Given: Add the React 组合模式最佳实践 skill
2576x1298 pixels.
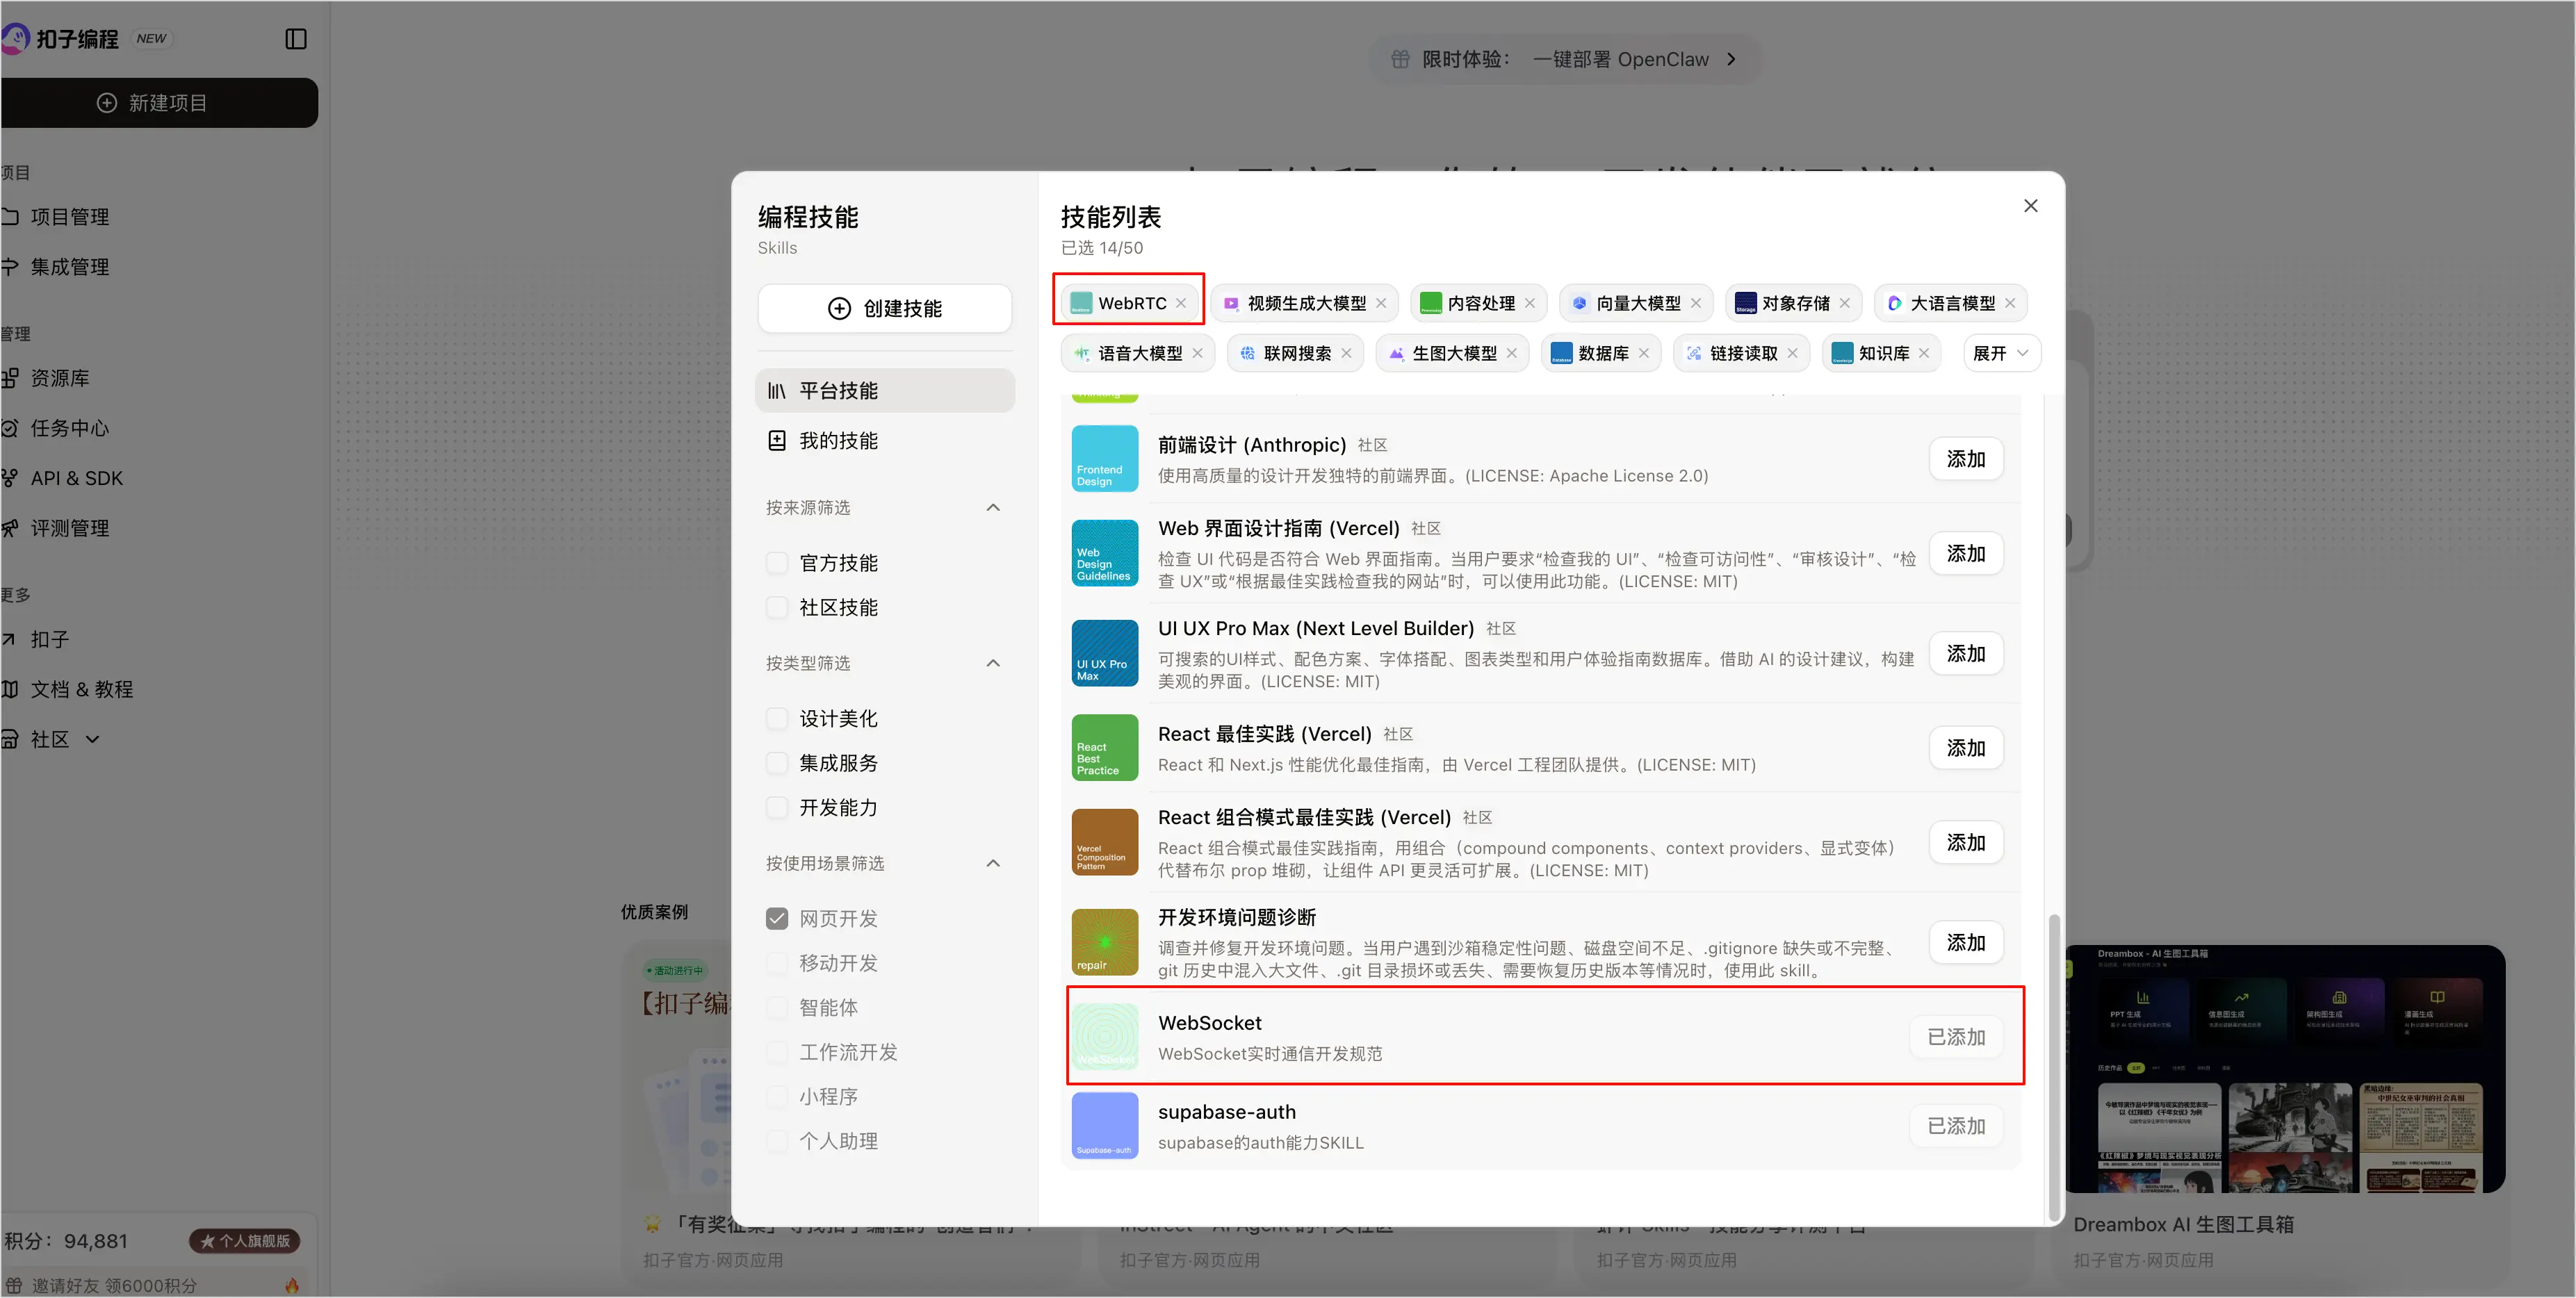Looking at the screenshot, I should tap(1966, 842).
